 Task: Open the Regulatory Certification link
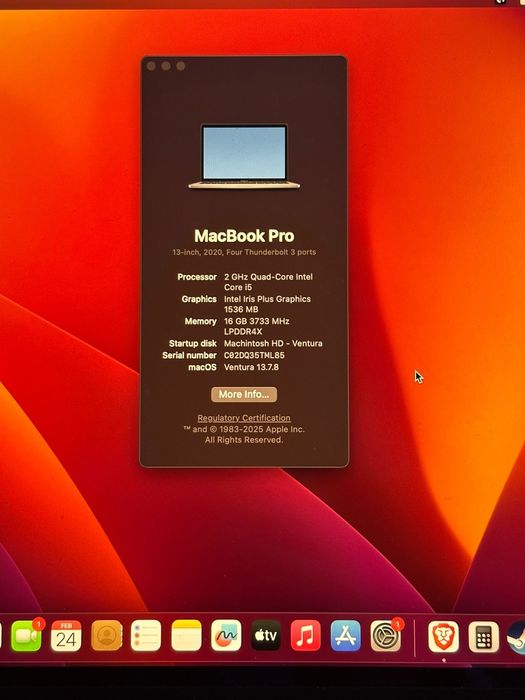pyautogui.click(x=244, y=418)
